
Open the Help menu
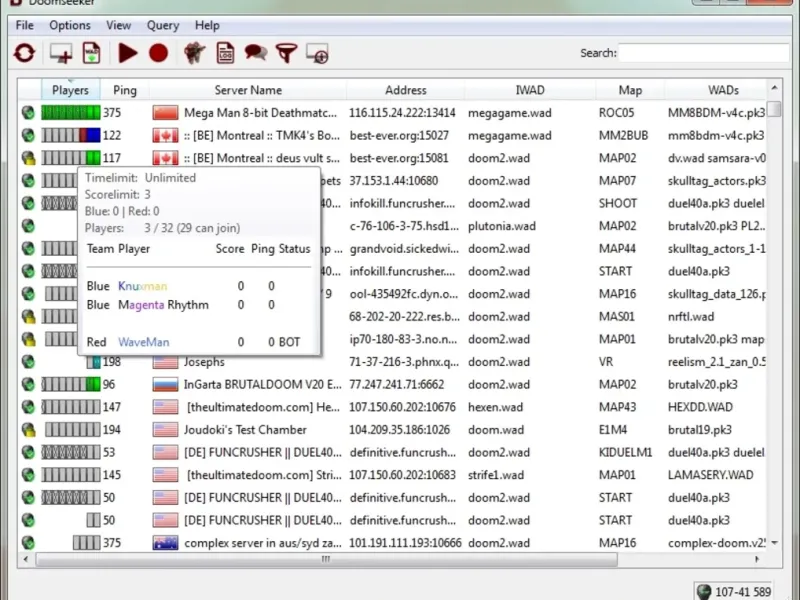click(207, 25)
